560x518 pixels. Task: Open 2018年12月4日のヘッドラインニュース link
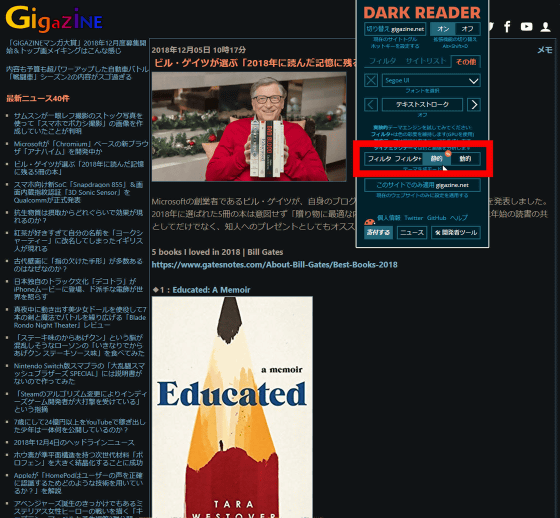click(74, 443)
